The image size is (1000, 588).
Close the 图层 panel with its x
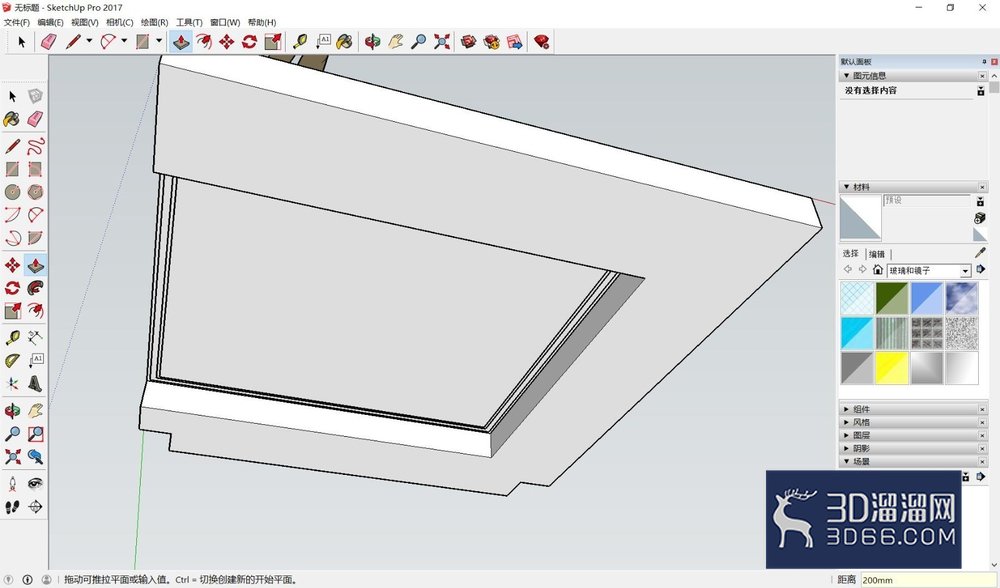click(982, 436)
